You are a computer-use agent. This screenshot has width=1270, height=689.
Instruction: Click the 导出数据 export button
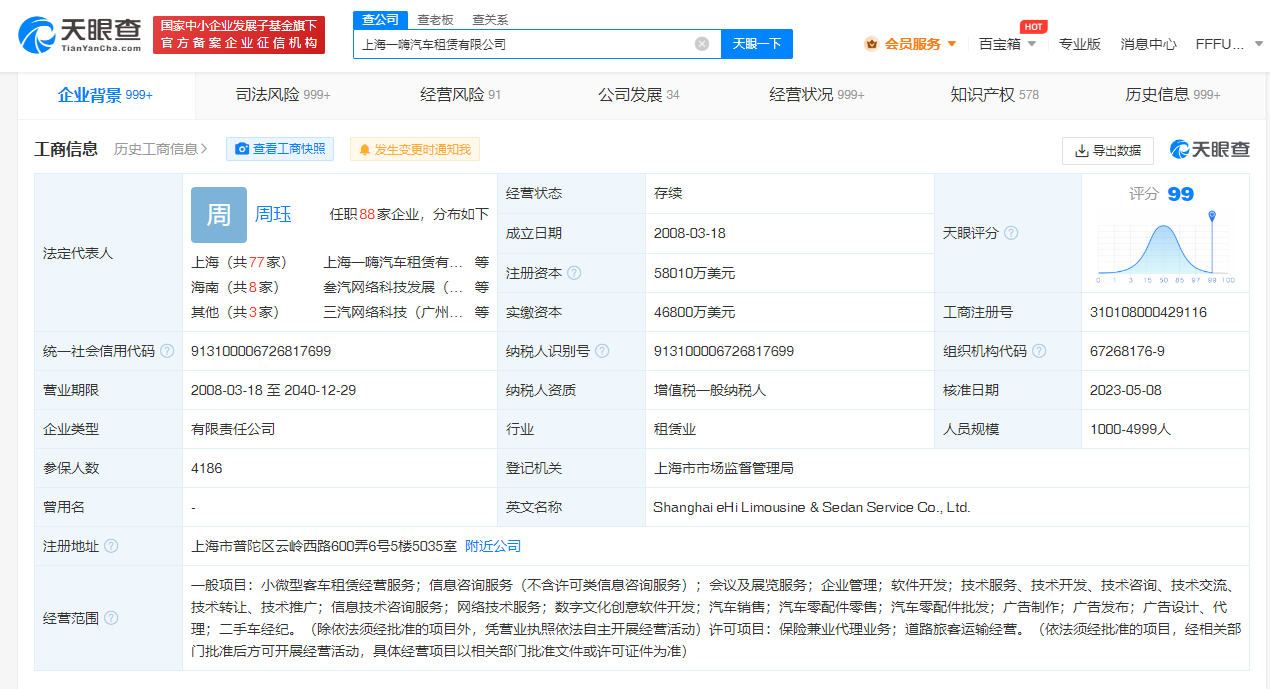point(1107,150)
